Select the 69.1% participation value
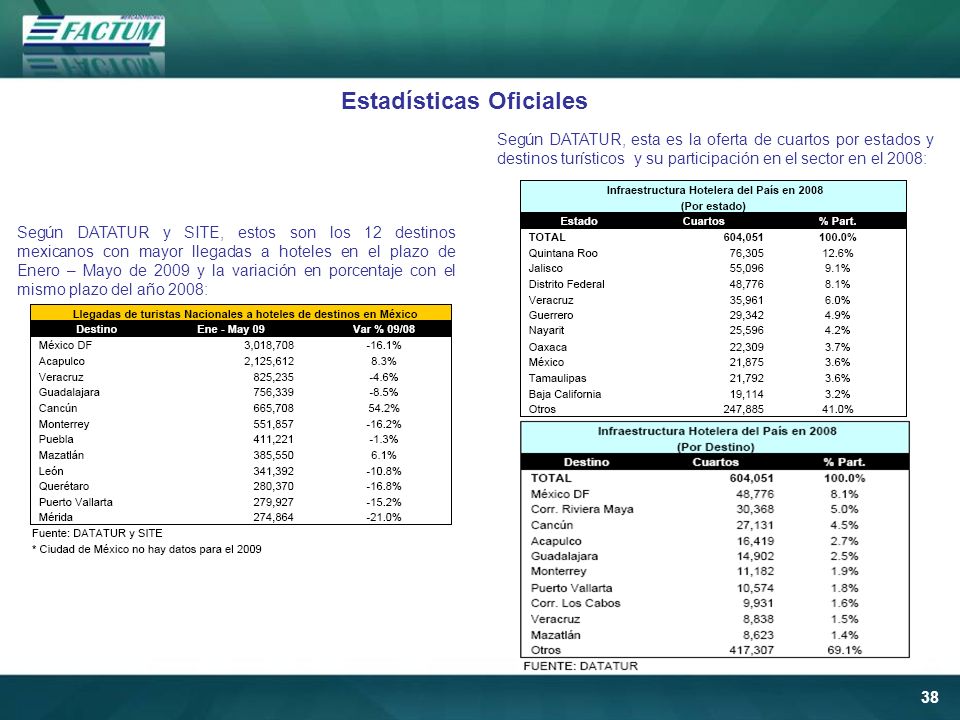Viewport: 960px width, 720px height. coord(844,650)
